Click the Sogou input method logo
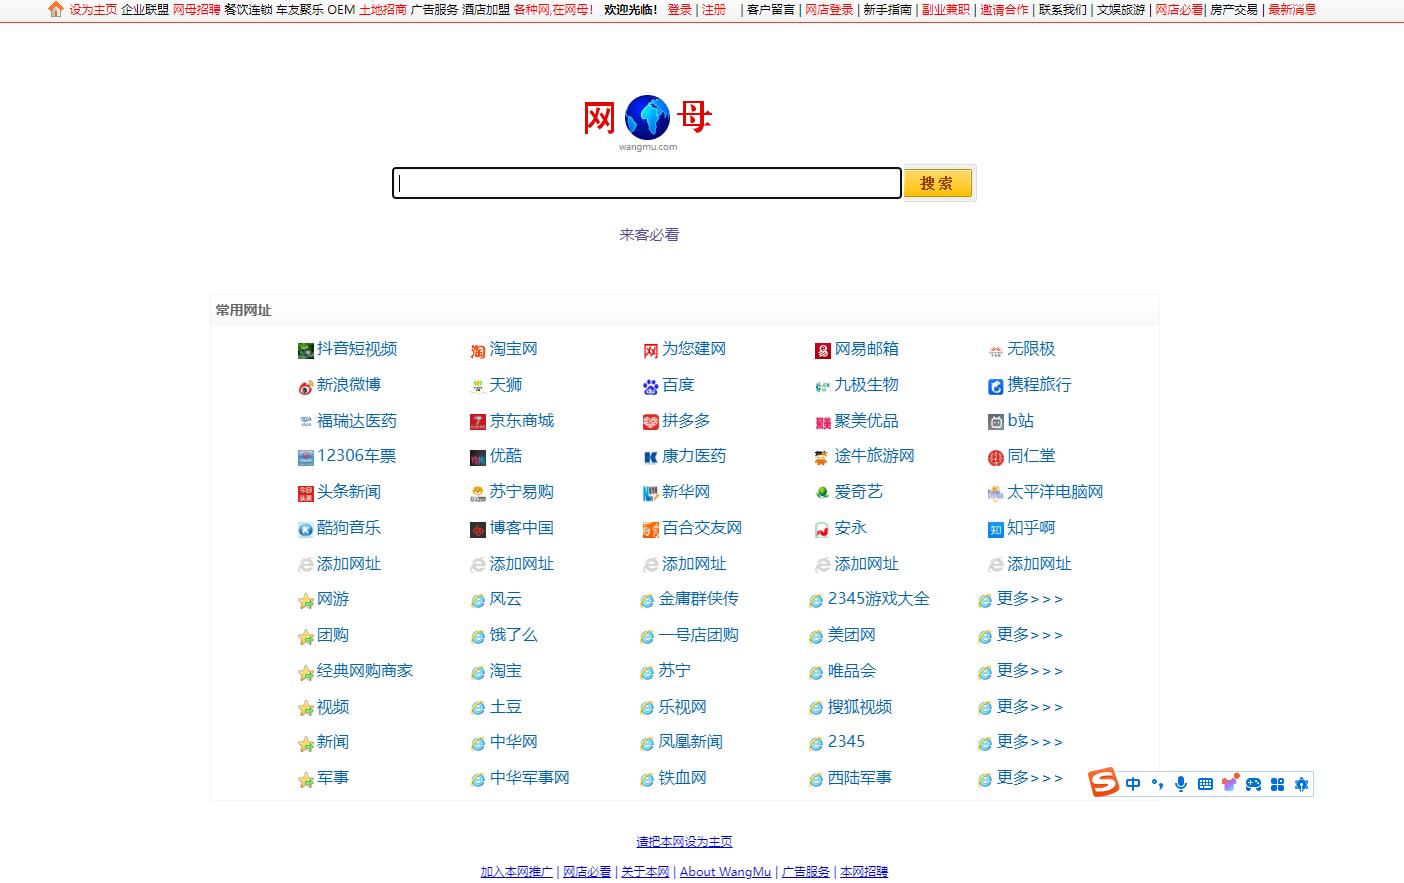This screenshot has width=1404, height=883. 1104,783
